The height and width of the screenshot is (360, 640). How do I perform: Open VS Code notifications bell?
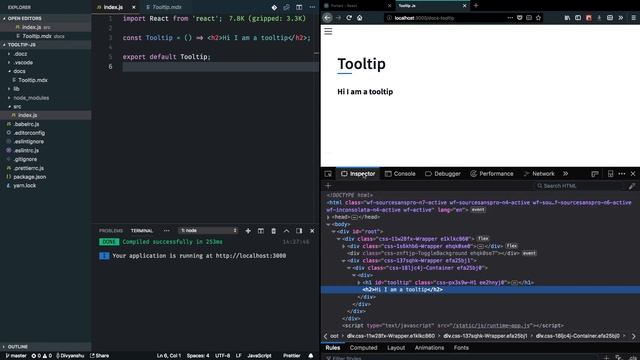click(x=311, y=356)
